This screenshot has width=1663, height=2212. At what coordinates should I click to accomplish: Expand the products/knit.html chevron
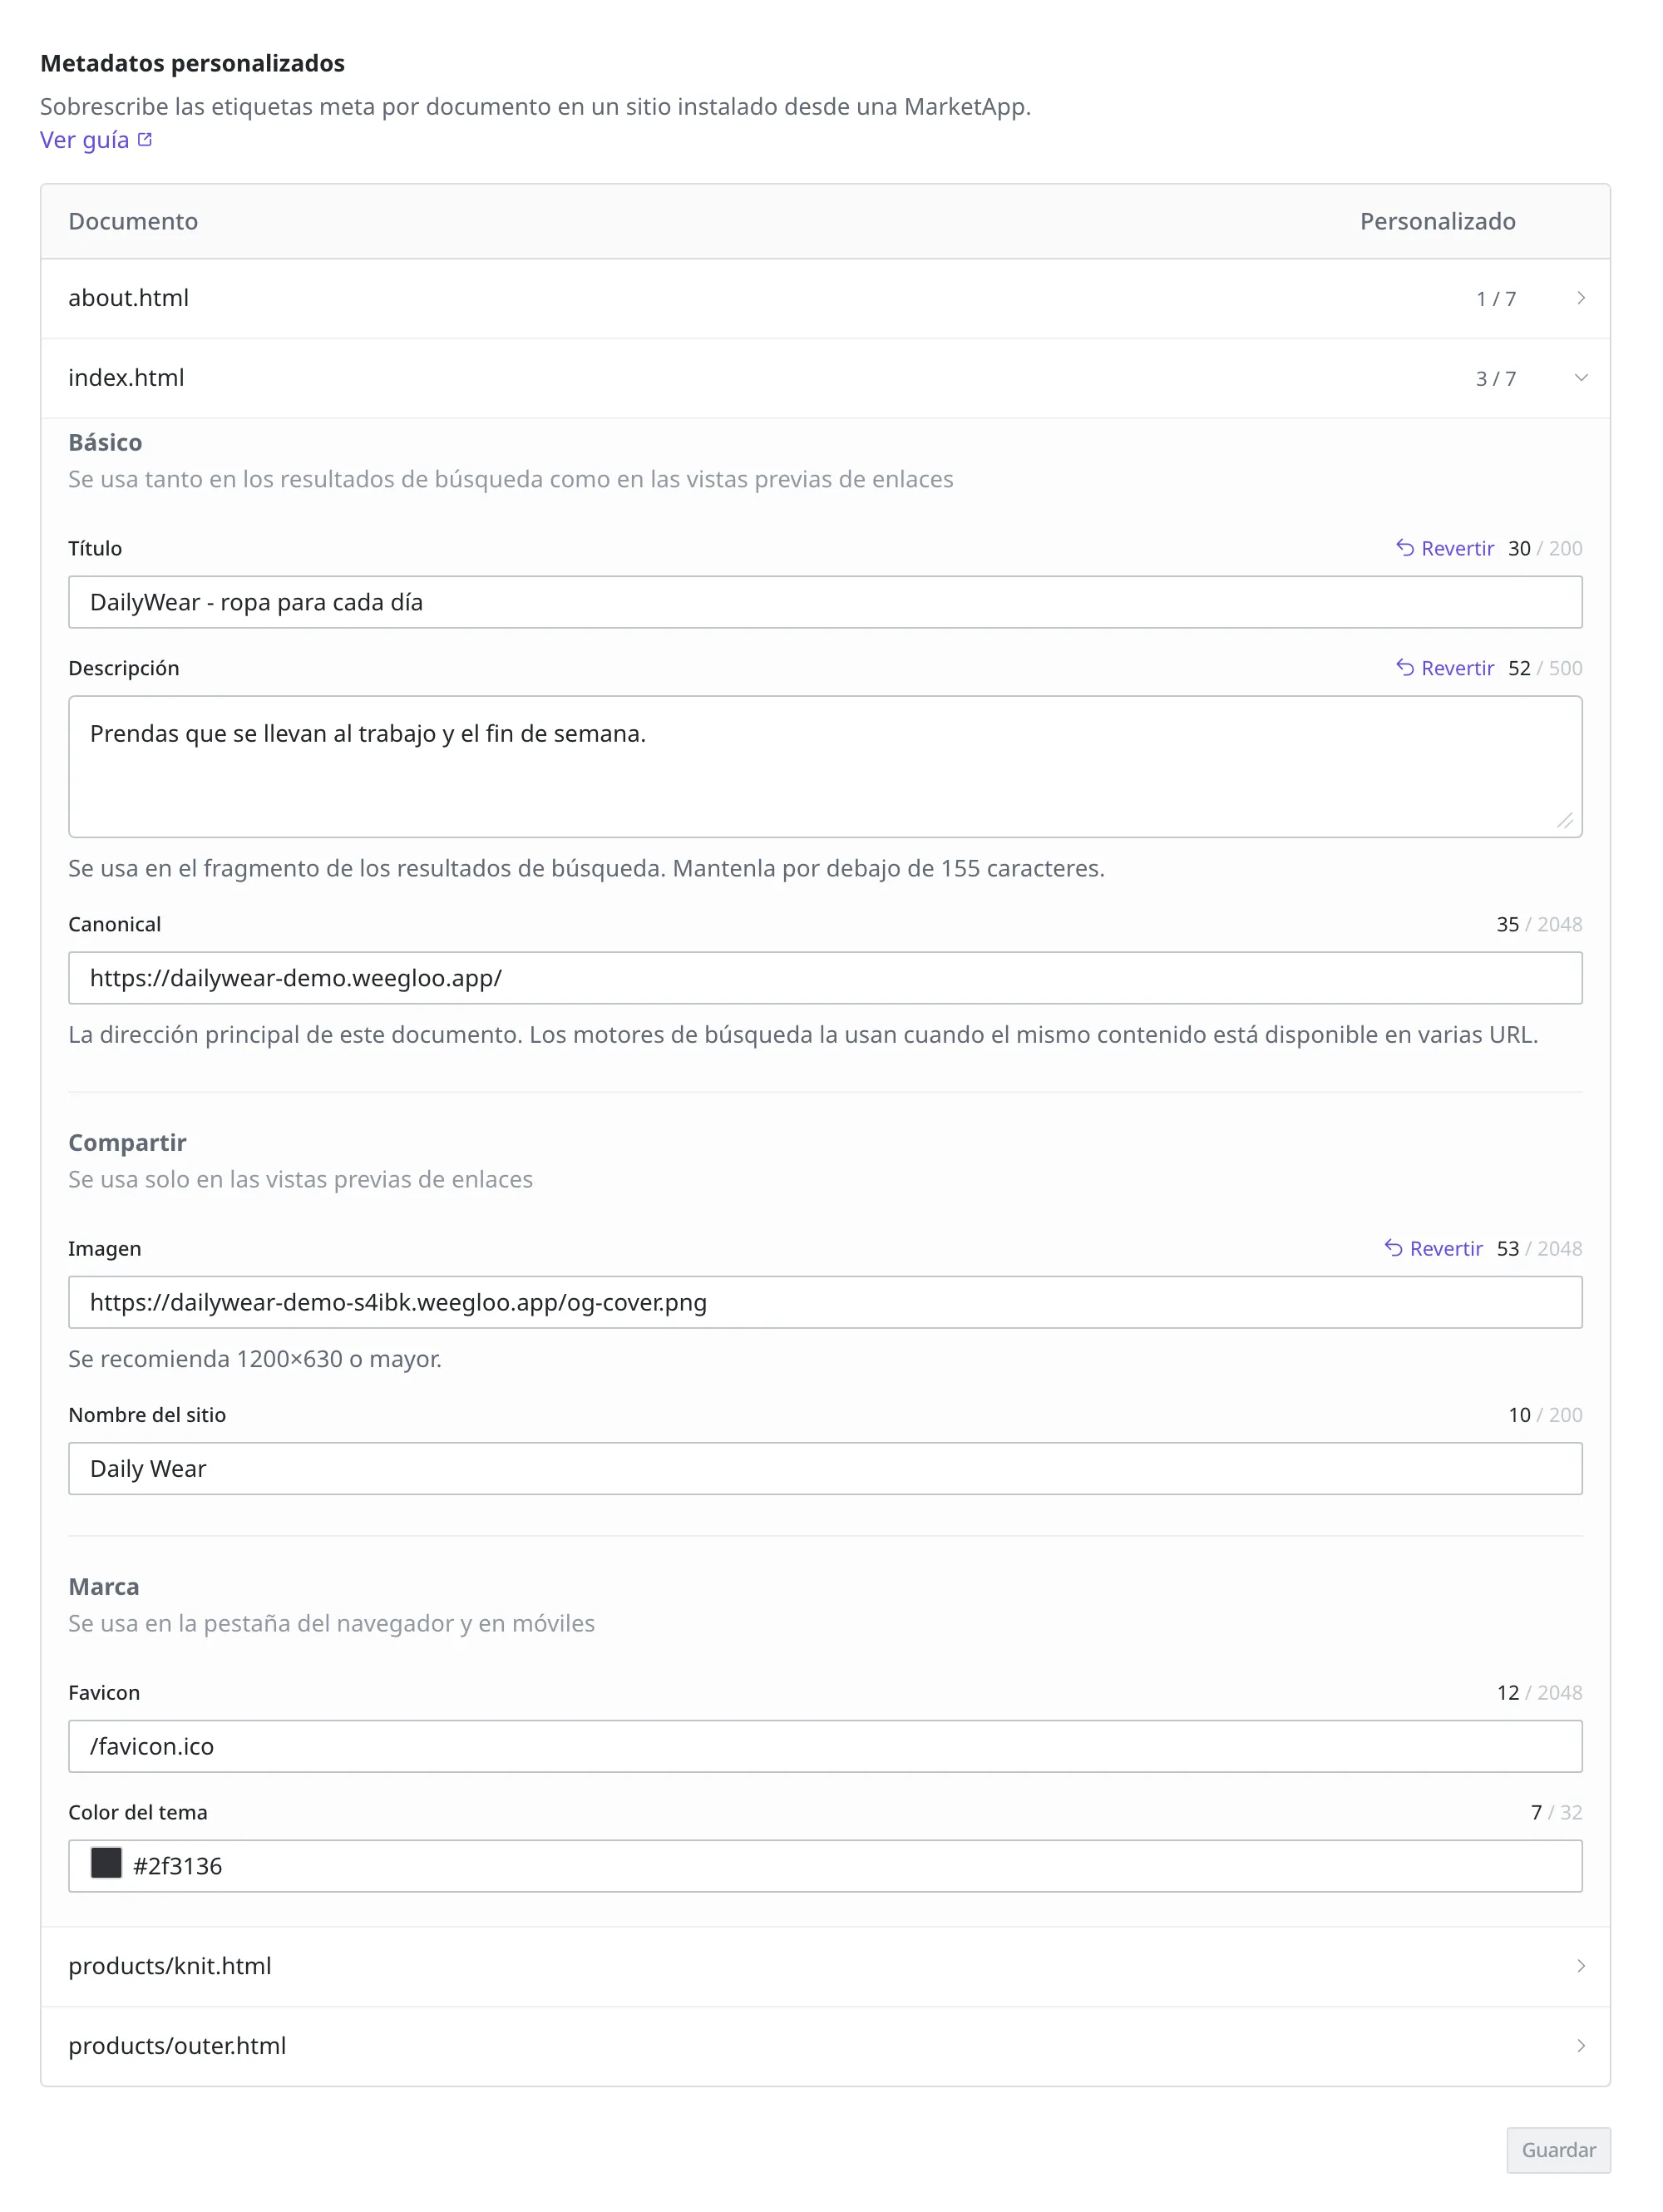1581,1966
